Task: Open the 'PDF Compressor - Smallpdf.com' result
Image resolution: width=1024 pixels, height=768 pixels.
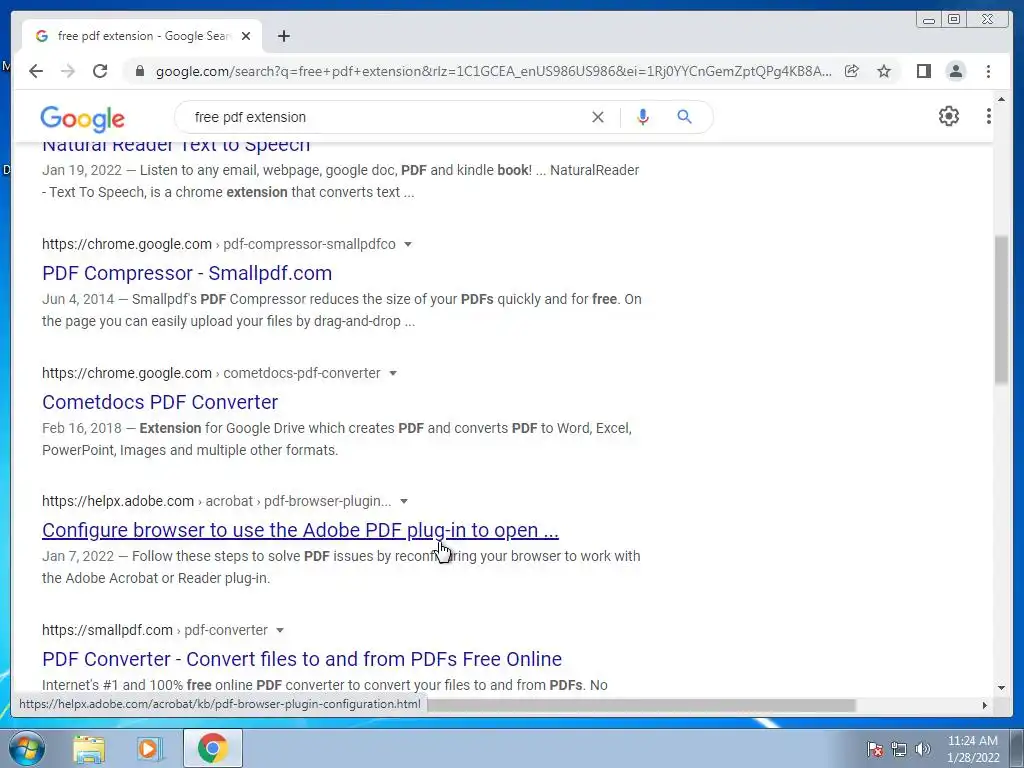Action: coord(187,273)
